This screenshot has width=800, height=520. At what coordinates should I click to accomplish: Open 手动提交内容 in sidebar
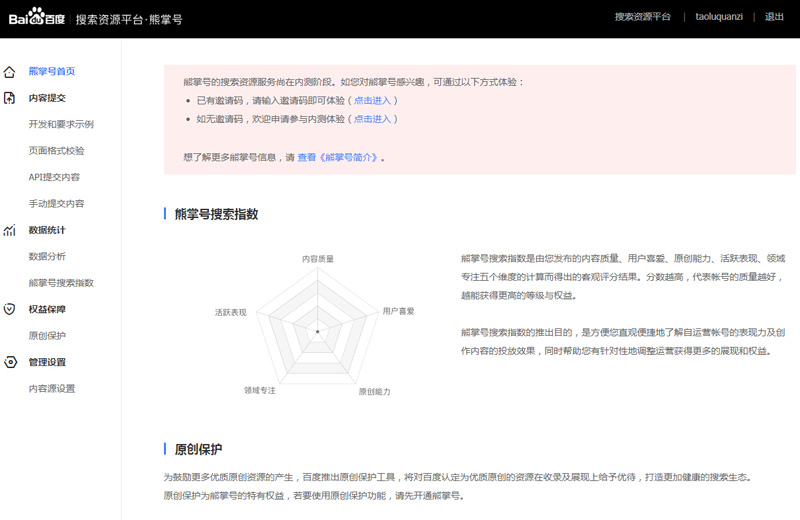tap(56, 204)
